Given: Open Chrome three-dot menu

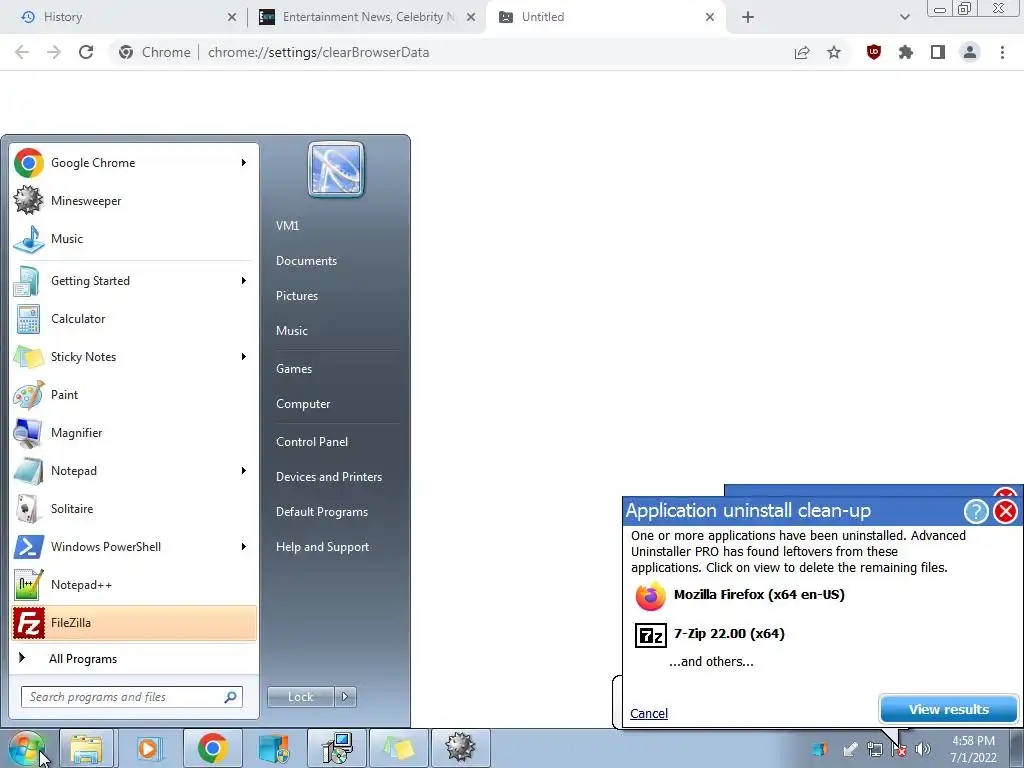Looking at the screenshot, I should coord(1002,52).
